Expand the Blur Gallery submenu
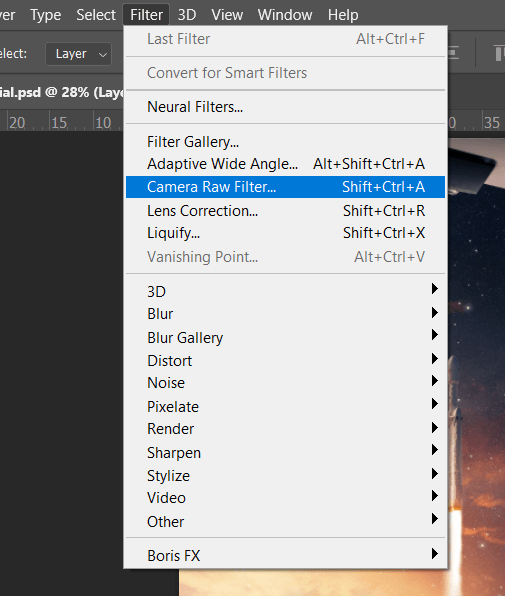Viewport: 505px width, 596px height. 285,338
